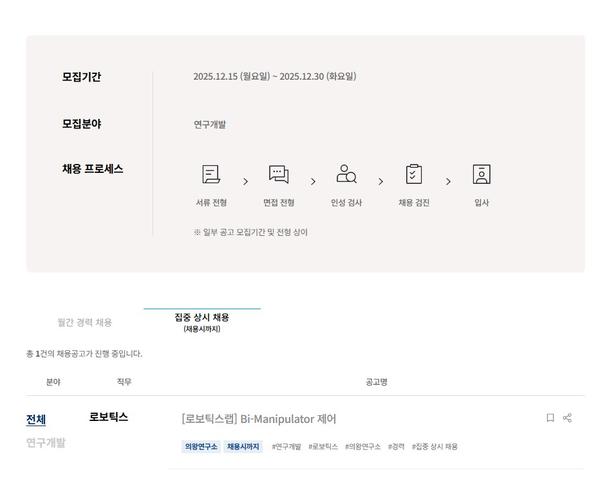600x493 pixels.
Task: Click the 입사 ID badge icon
Action: click(x=481, y=174)
